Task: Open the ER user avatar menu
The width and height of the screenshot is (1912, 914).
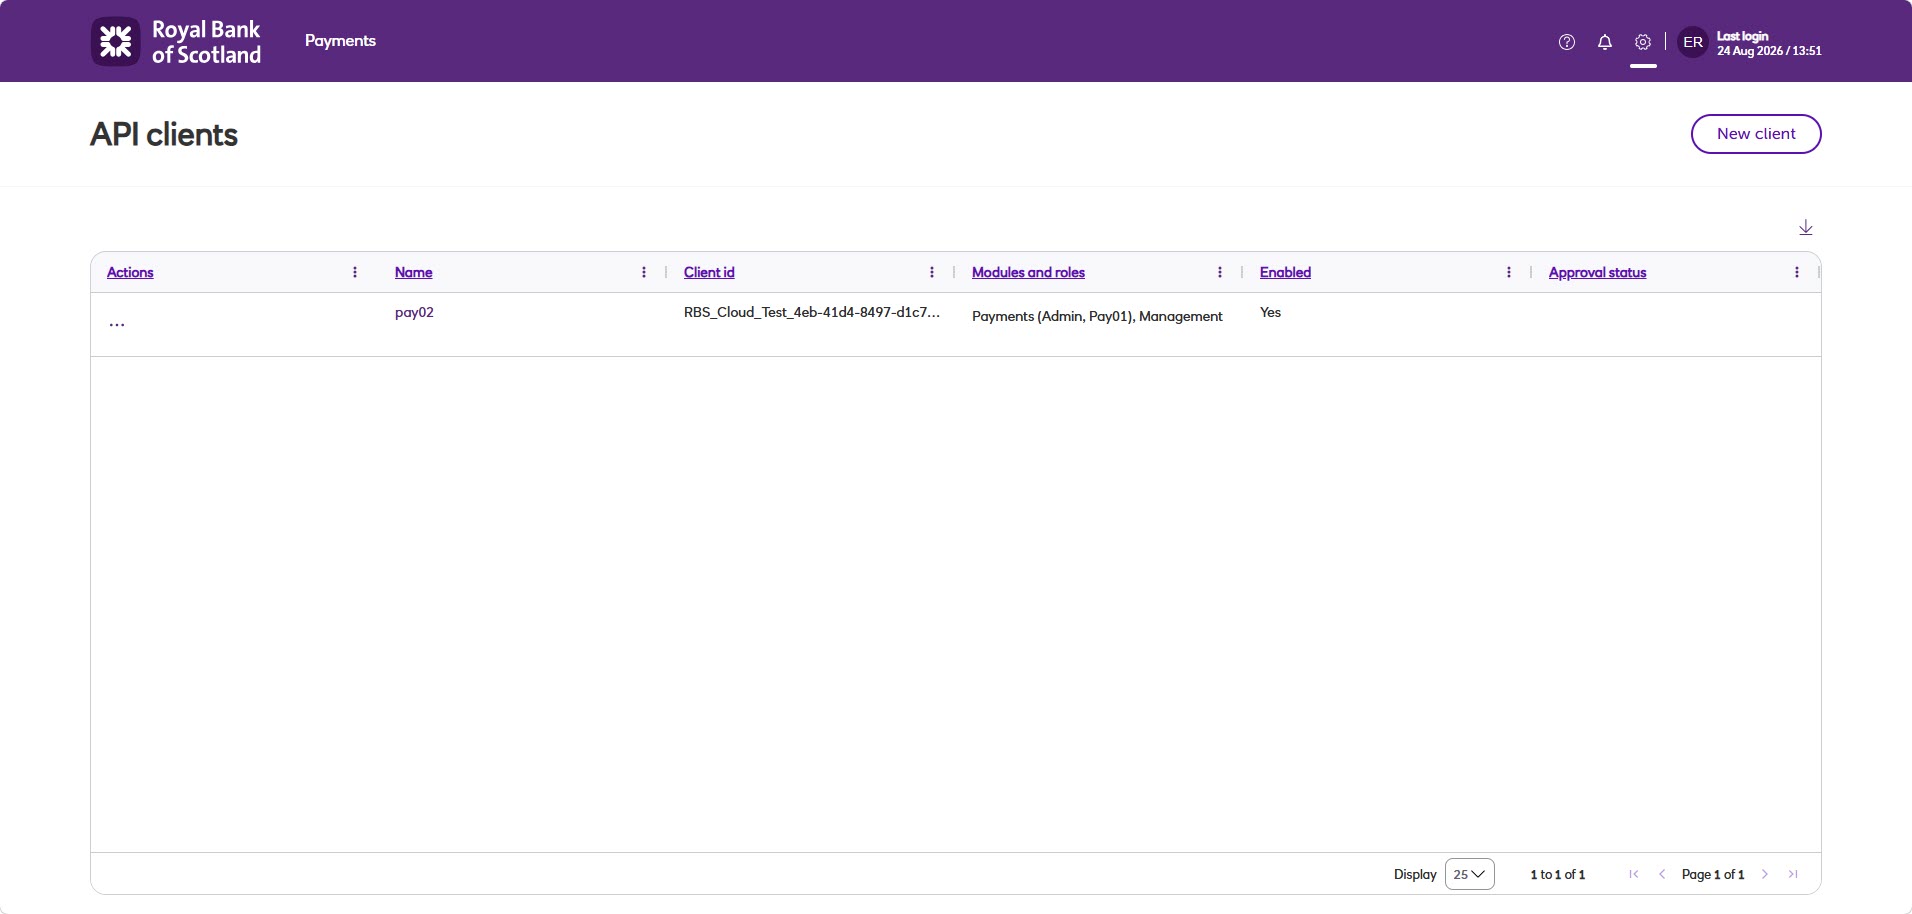Action: (x=1693, y=42)
